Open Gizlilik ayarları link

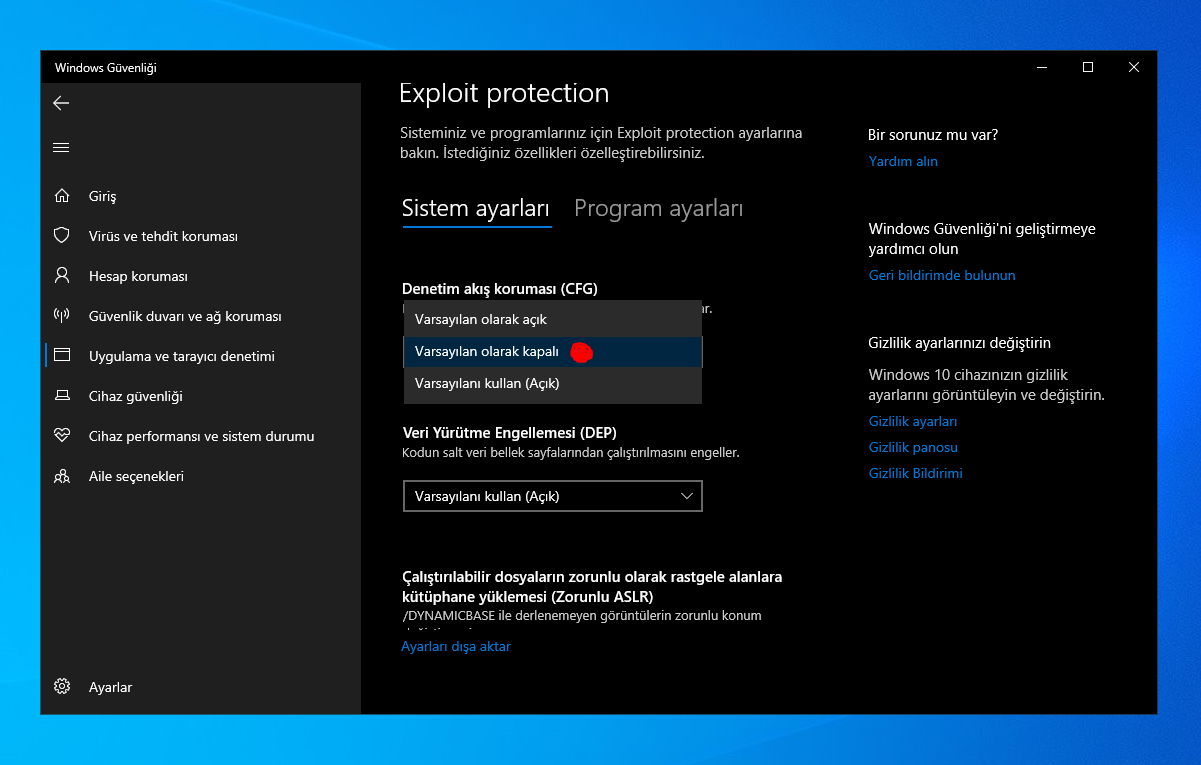pyautogui.click(x=913, y=421)
